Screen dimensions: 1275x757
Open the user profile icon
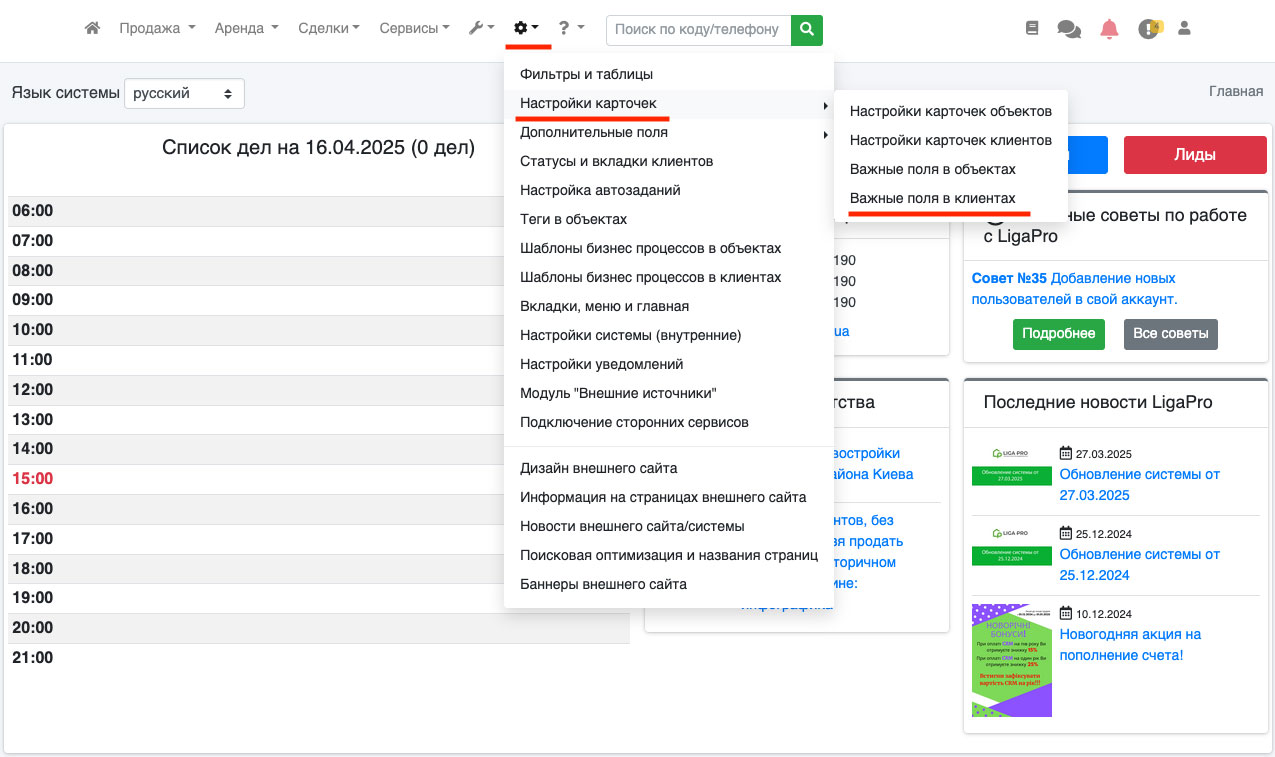(1184, 29)
